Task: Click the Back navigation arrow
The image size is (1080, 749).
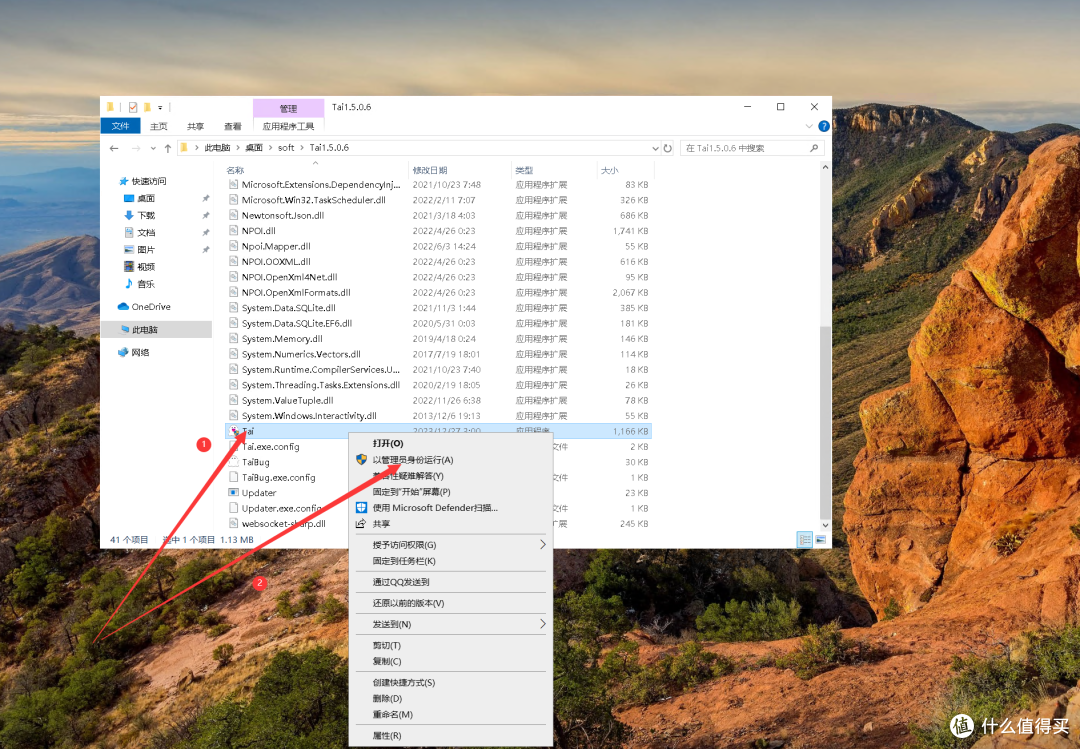Action: coord(114,148)
